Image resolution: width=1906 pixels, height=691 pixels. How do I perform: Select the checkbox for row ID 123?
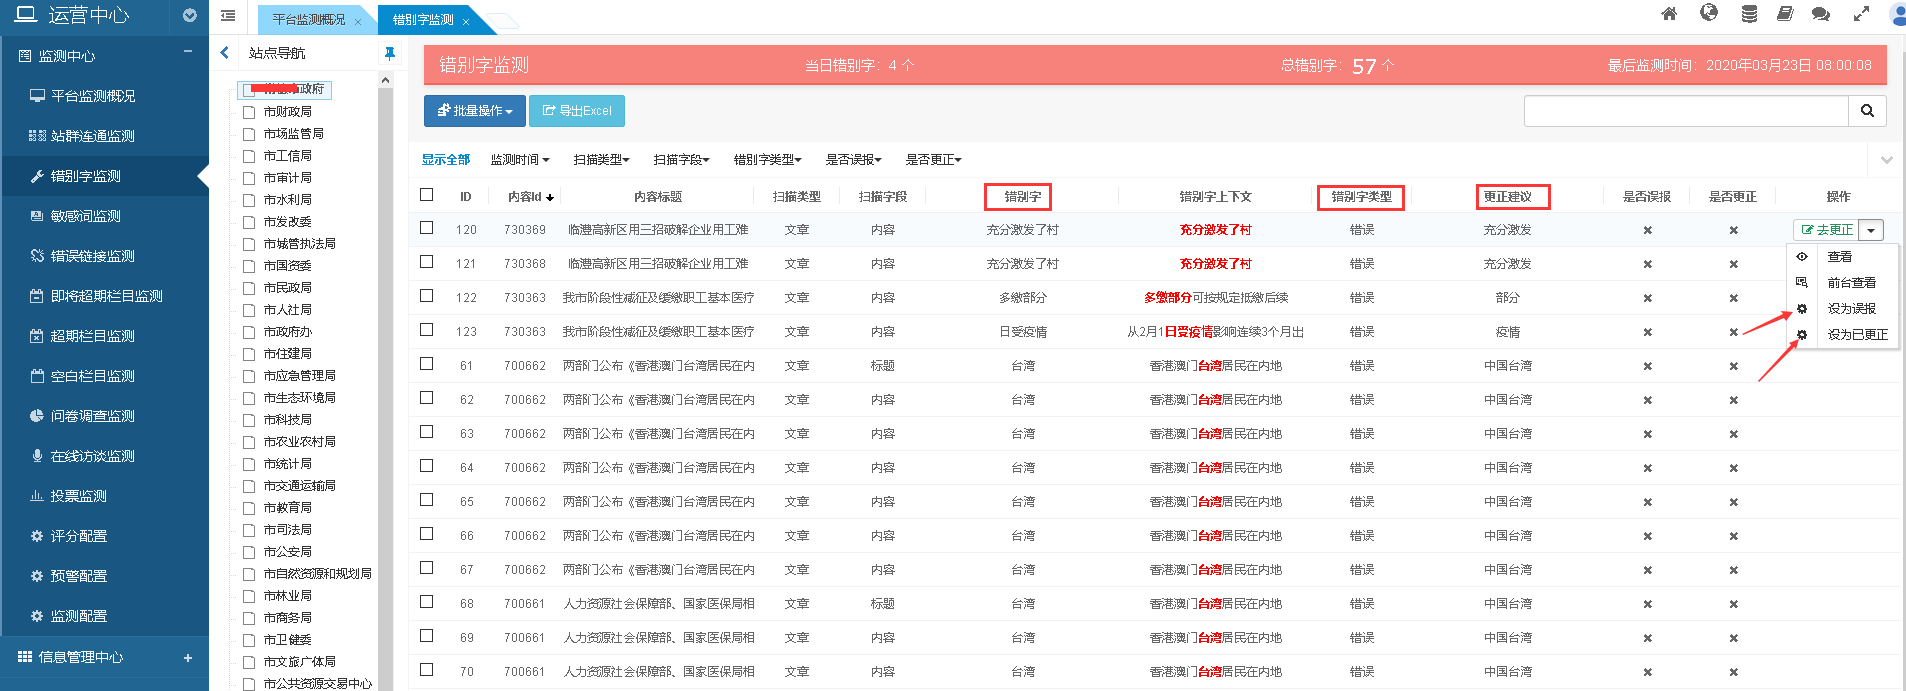coord(427,330)
